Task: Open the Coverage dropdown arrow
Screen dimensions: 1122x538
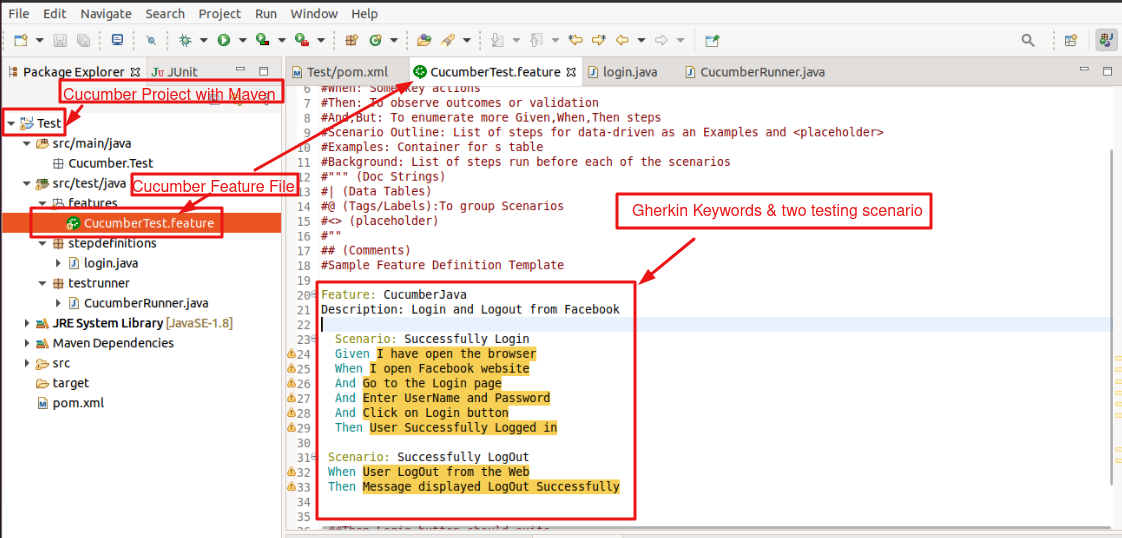Action: pos(281,41)
